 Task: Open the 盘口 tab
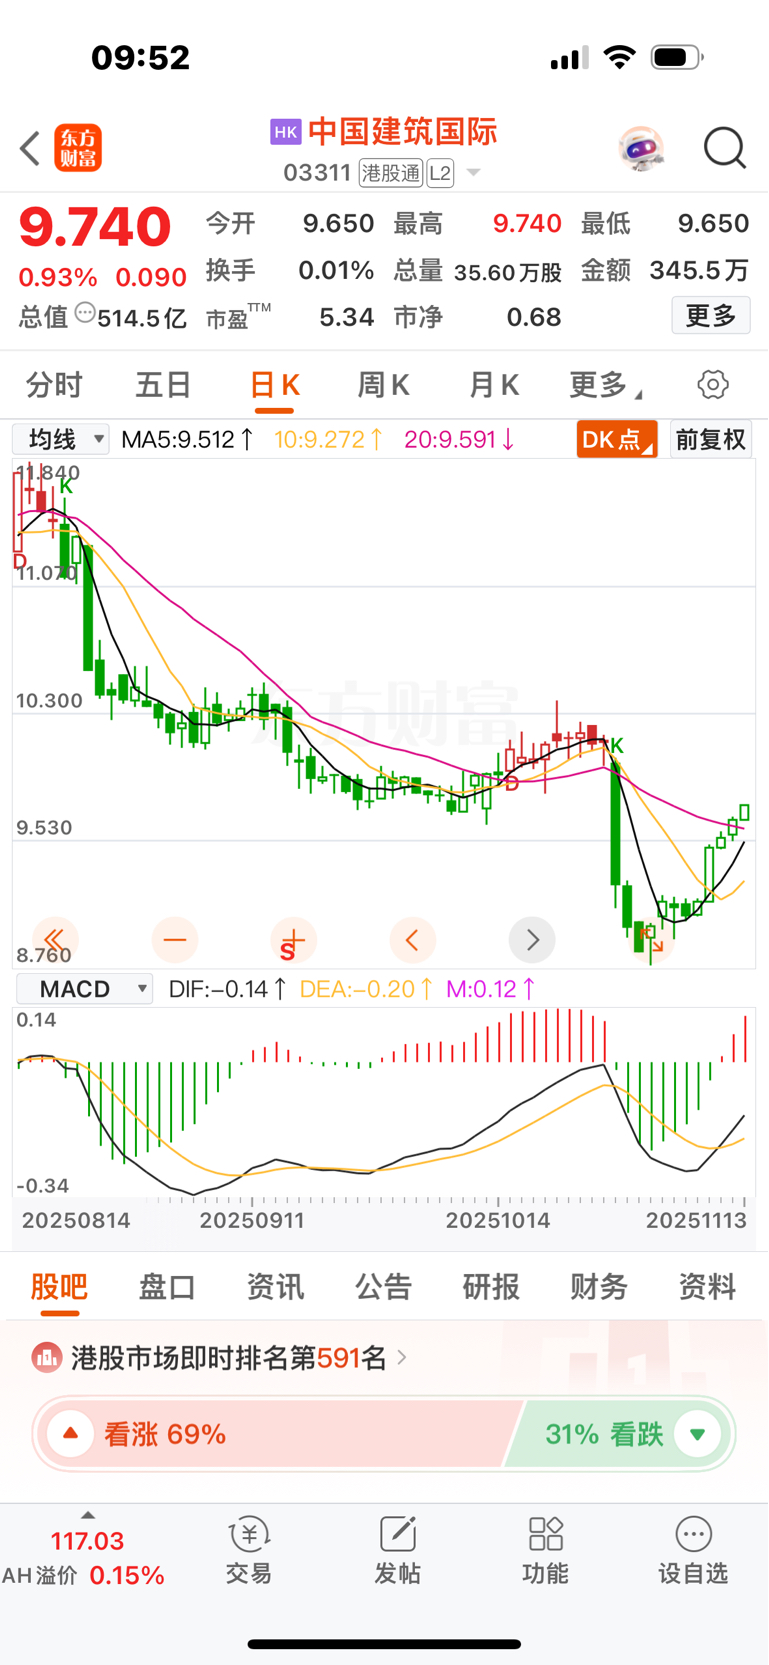pyautogui.click(x=167, y=1286)
